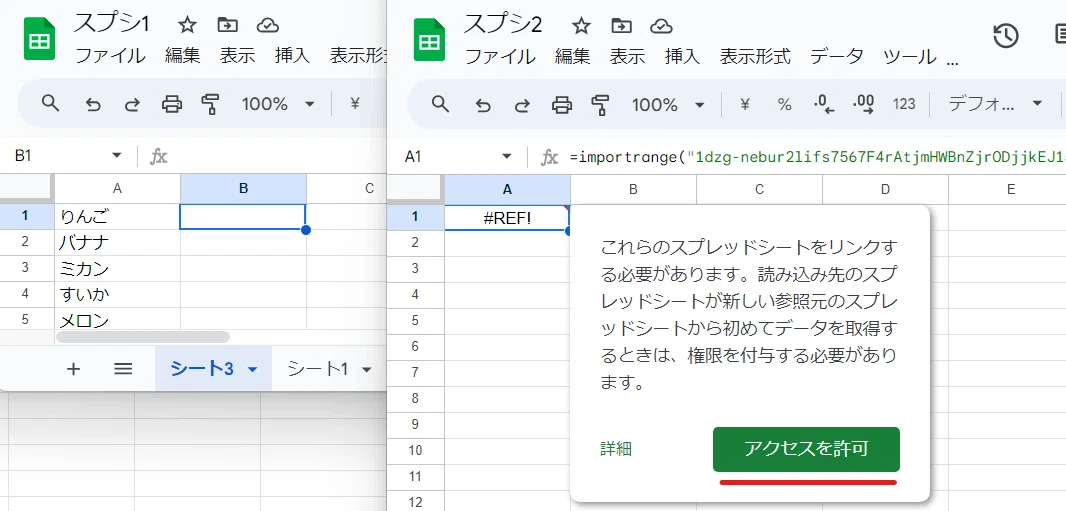This screenshot has height=511, width=1066.
Task: Select cell containing すいか
Action: click(x=117, y=294)
